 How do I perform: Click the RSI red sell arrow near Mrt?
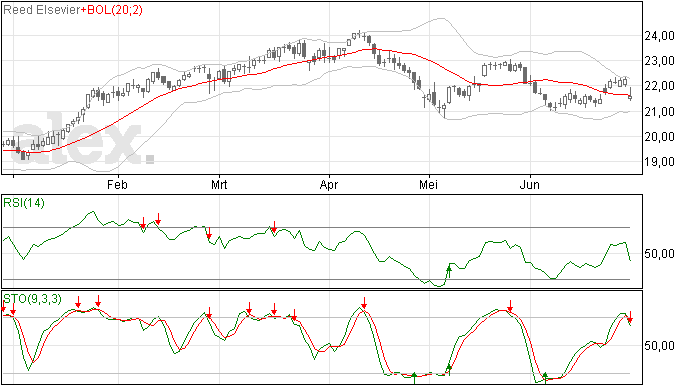tap(209, 233)
